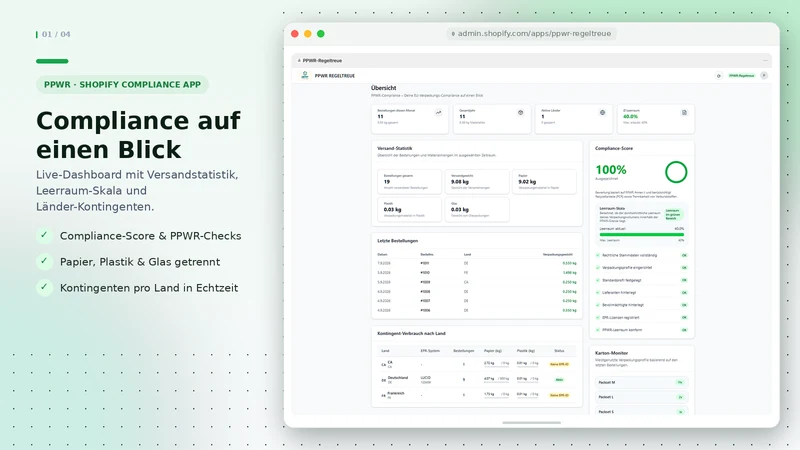The width and height of the screenshot is (800, 450).
Task: Click the Frankreich row country name
Action: (396, 393)
